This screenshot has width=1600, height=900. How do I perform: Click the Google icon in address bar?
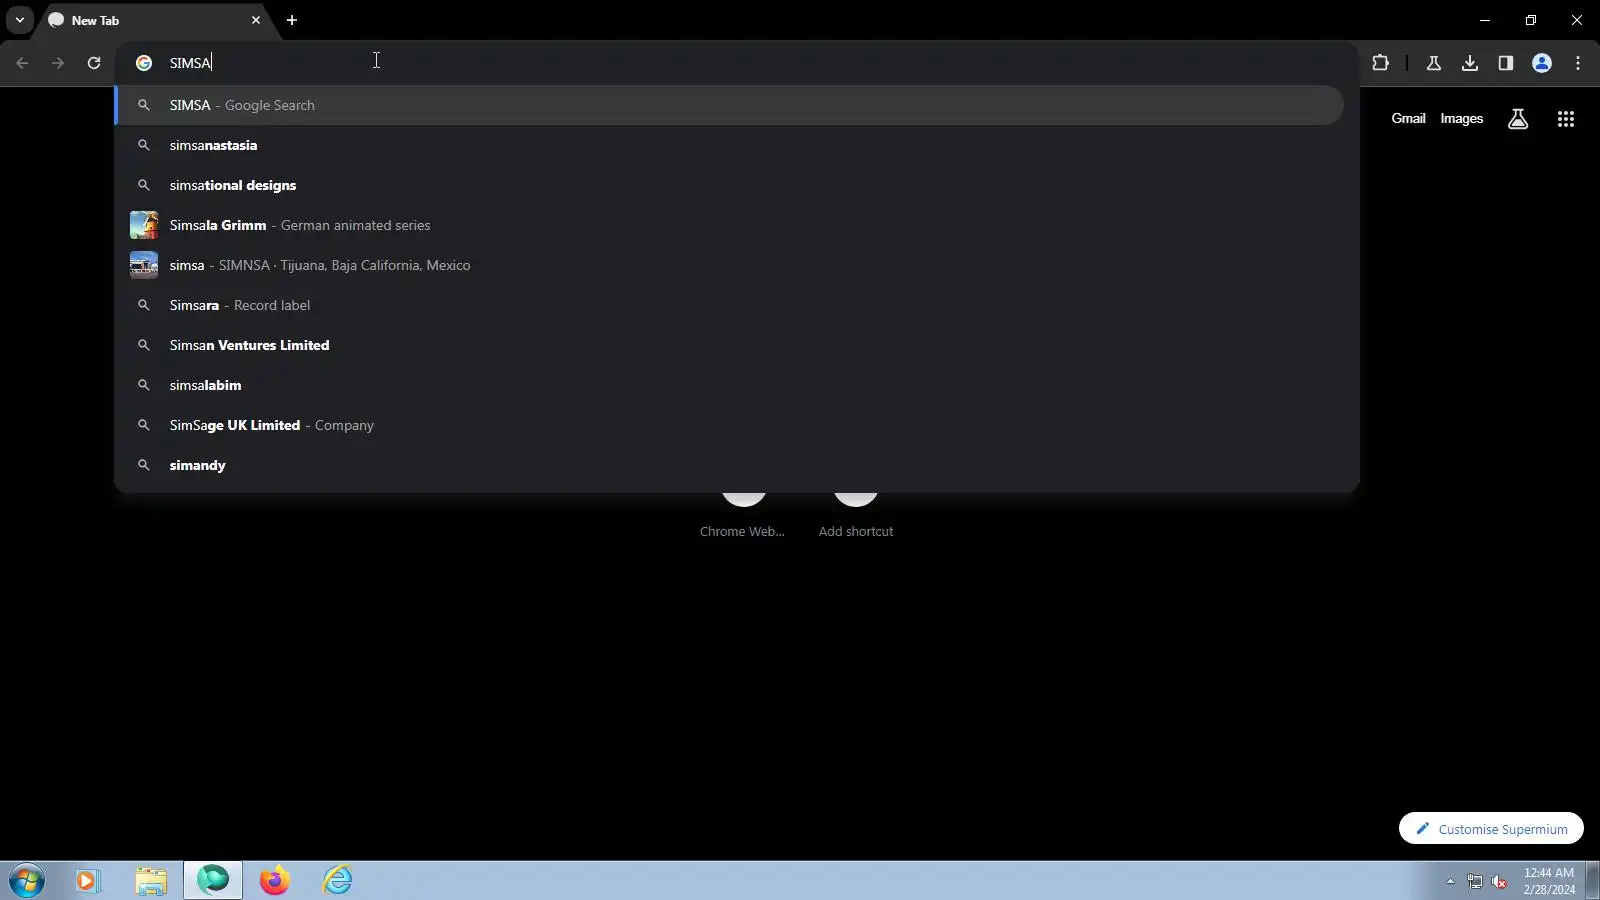(x=144, y=63)
